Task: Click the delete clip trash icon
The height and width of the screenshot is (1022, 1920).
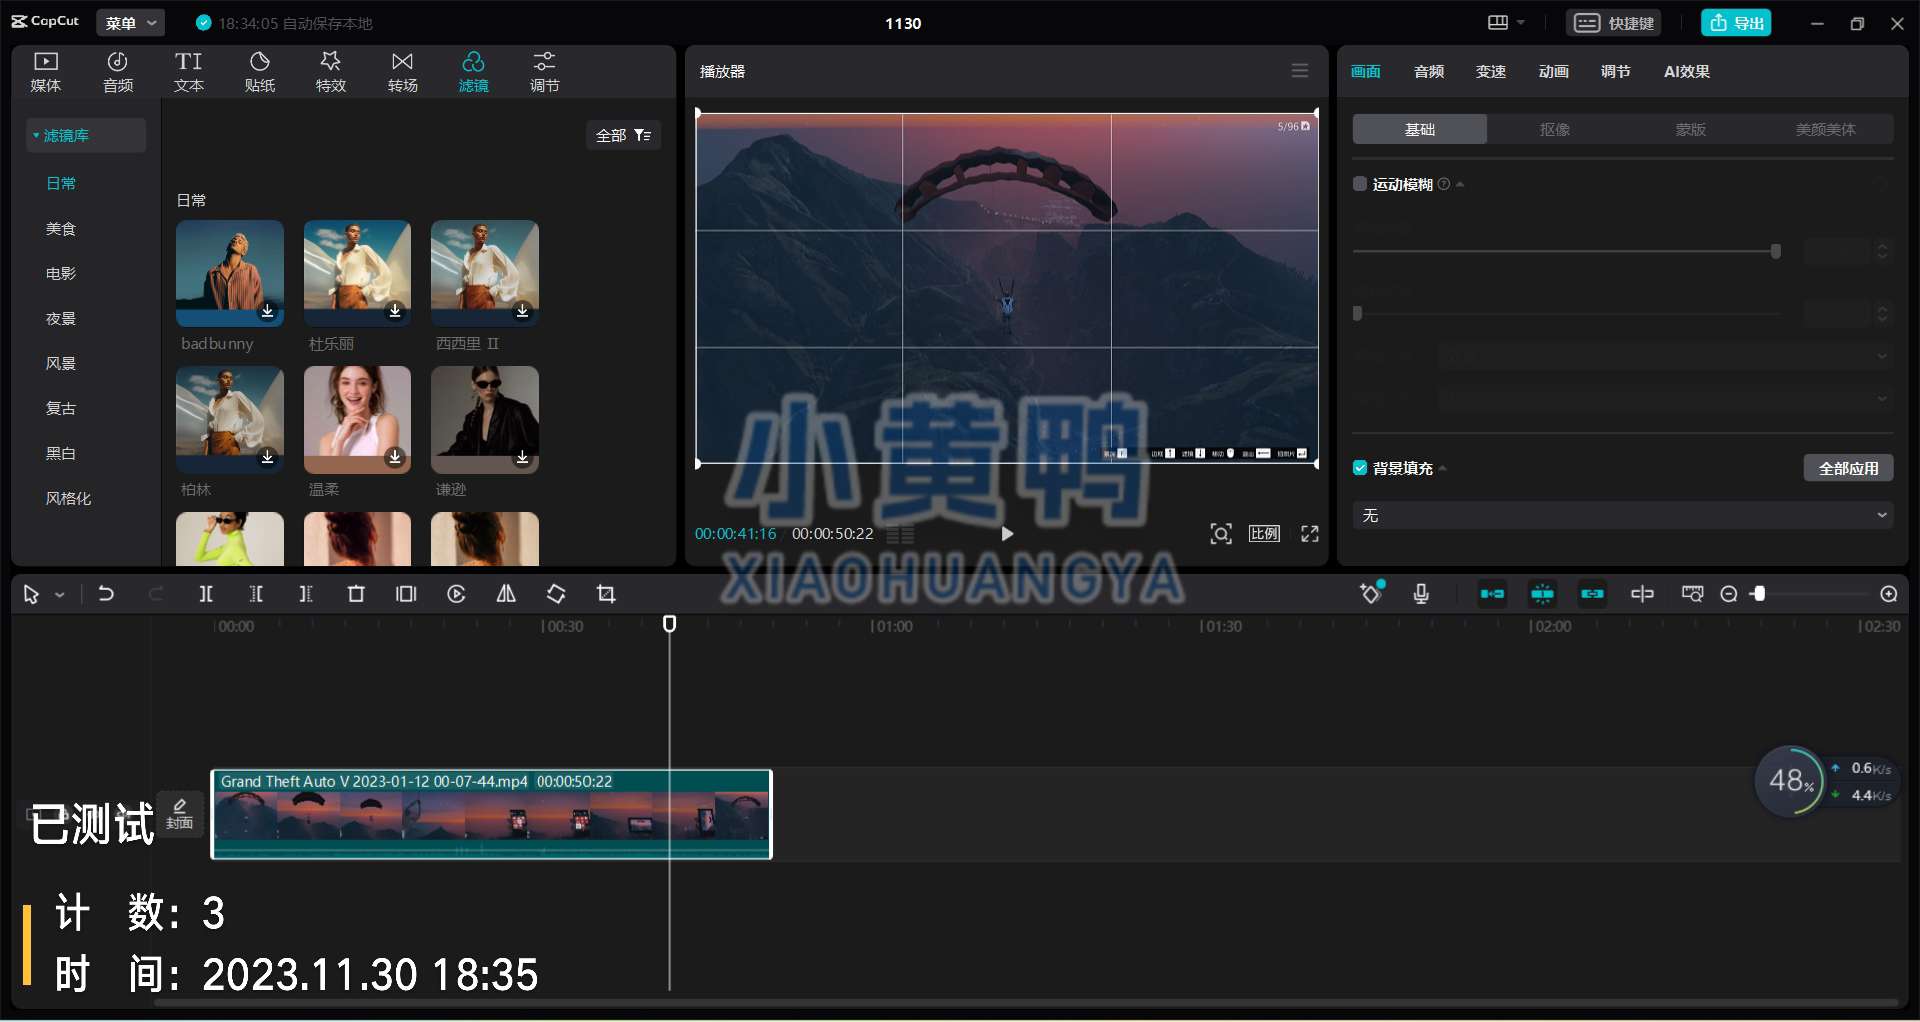Action: tap(356, 594)
